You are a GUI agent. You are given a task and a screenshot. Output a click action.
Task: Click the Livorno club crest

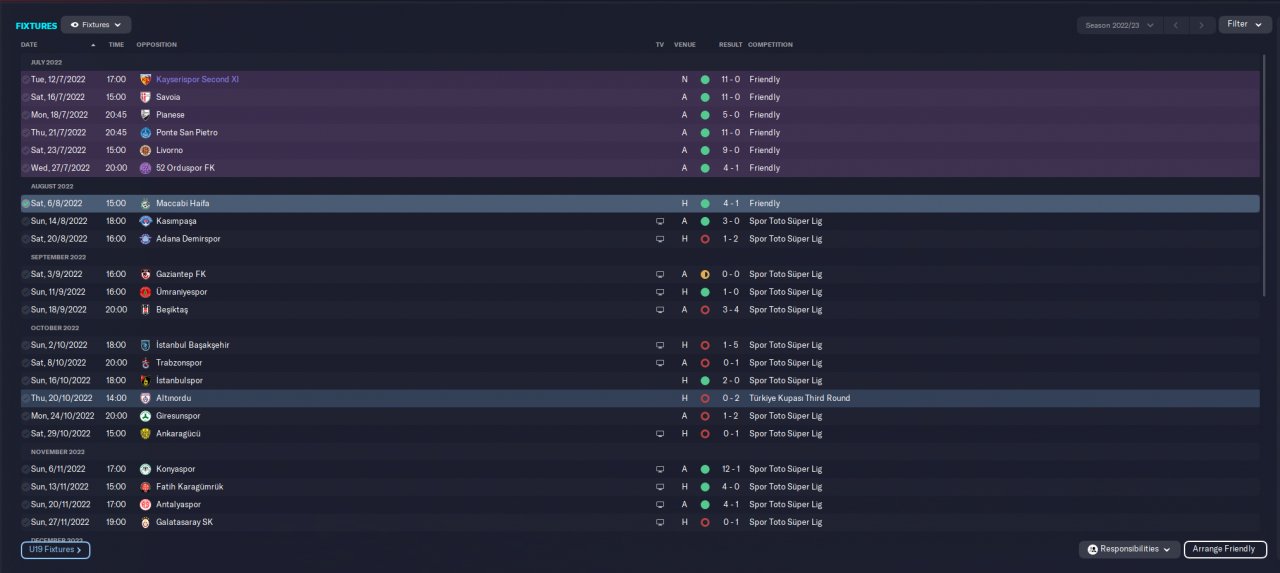(145, 150)
